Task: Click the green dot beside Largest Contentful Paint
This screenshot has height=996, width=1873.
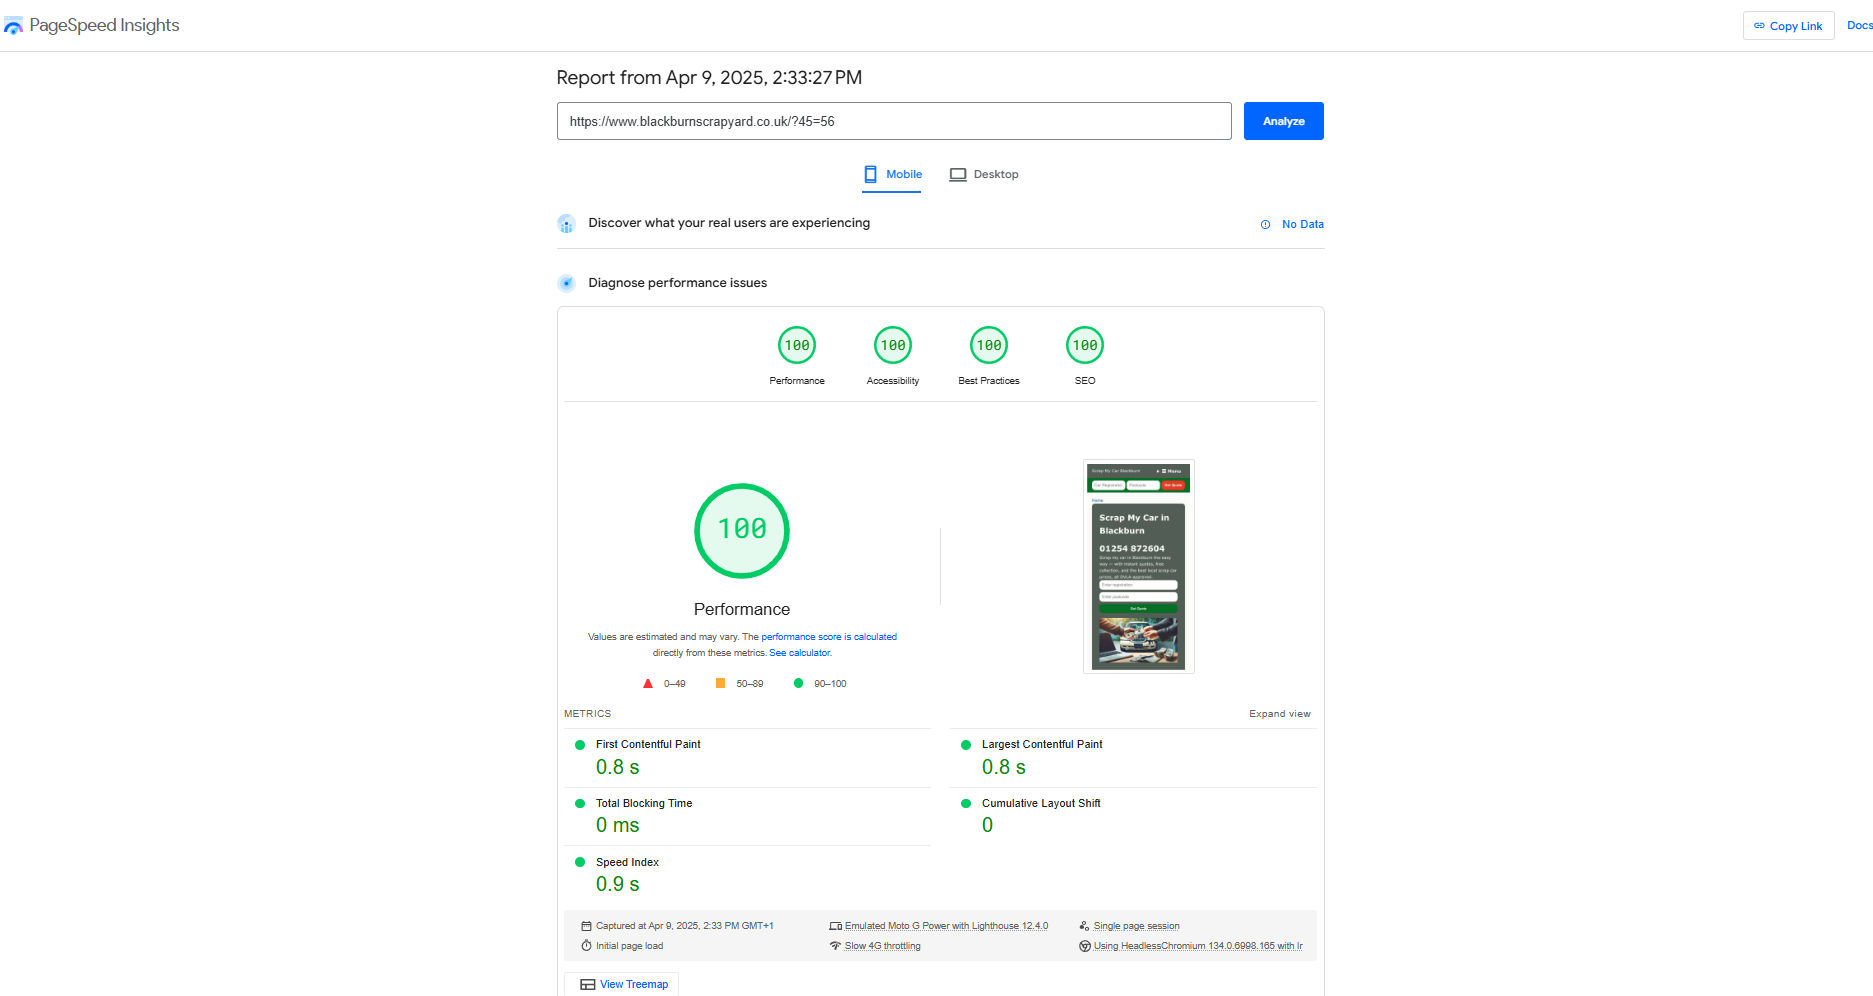Action: [x=966, y=745]
